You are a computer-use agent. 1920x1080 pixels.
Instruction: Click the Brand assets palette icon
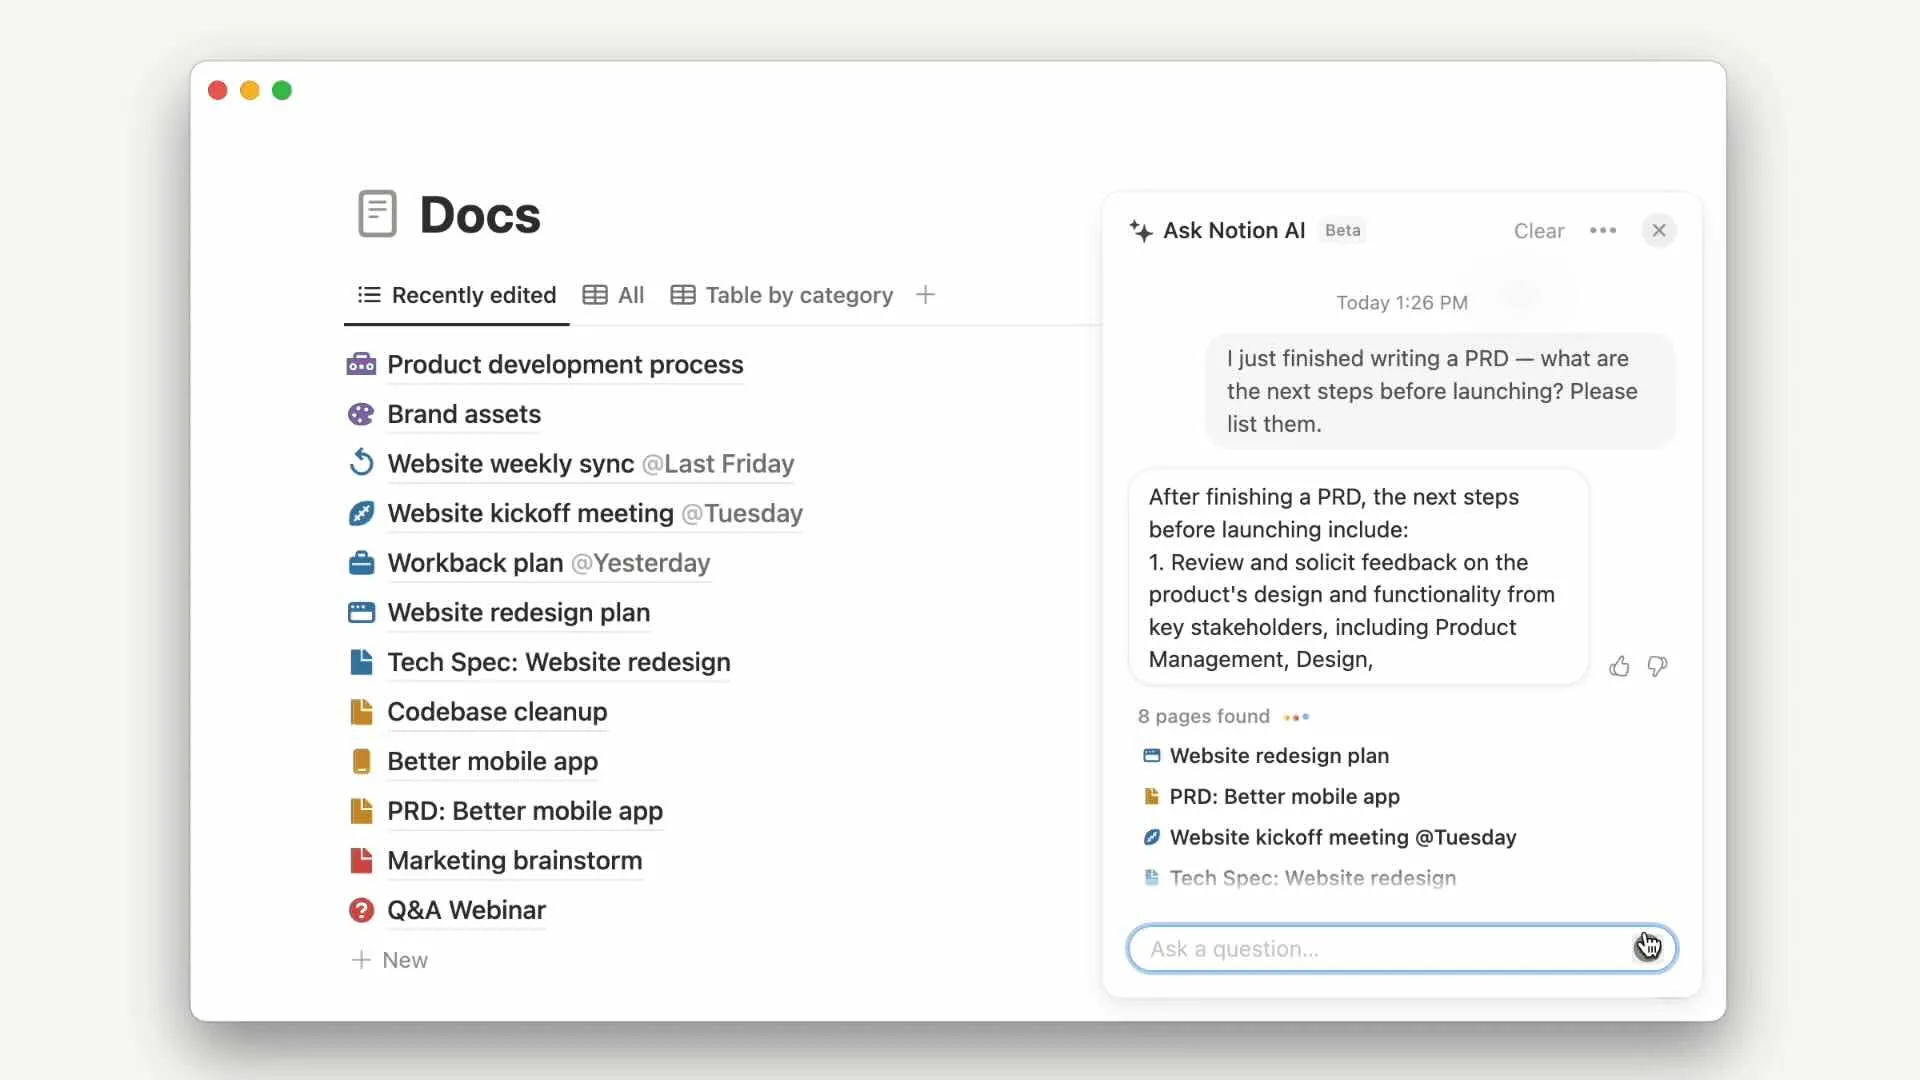coord(361,414)
